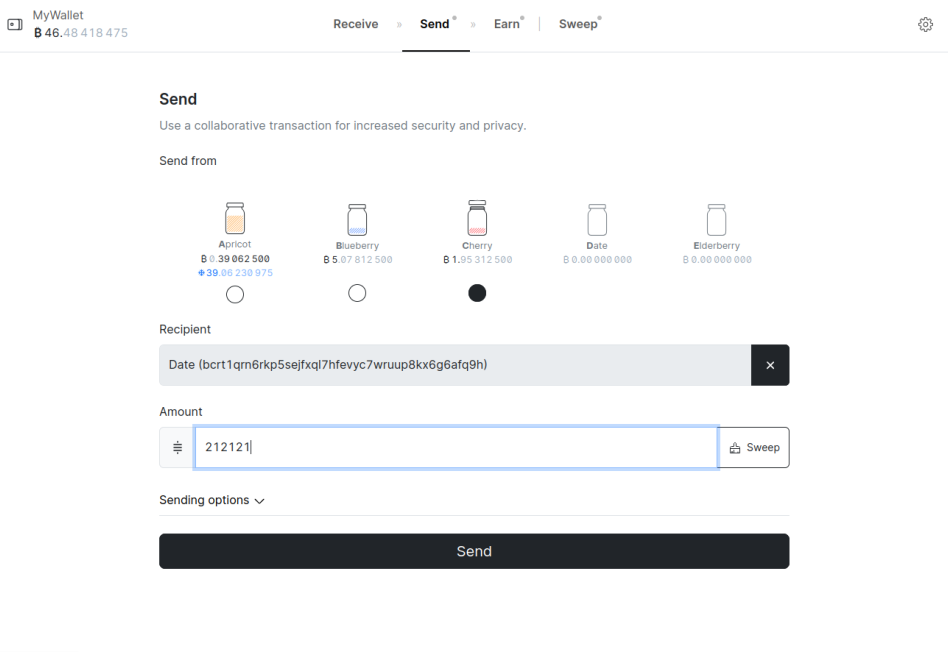Click the wallet icon beside MyWallet
948x652 pixels.
click(x=15, y=24)
